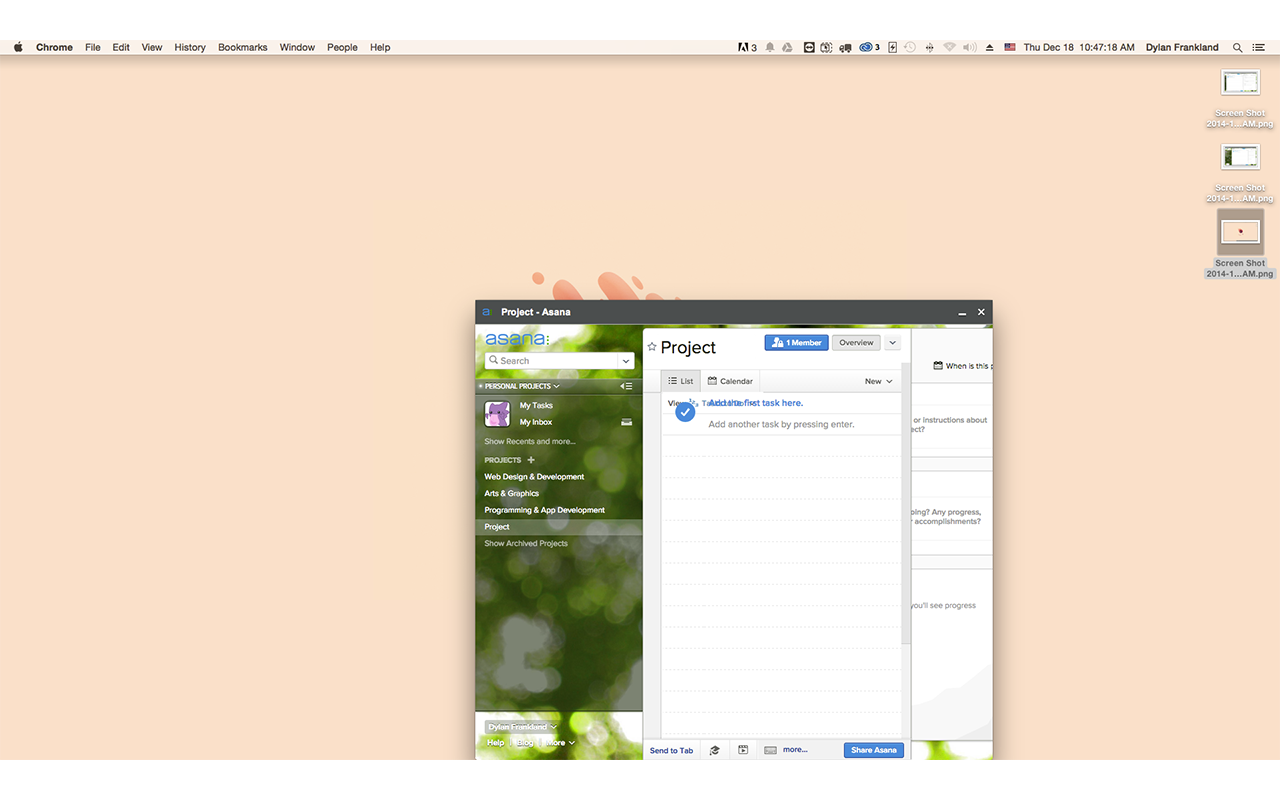The image size is (1280, 800).
Task: Switch to the Calendar tab
Action: tap(730, 381)
